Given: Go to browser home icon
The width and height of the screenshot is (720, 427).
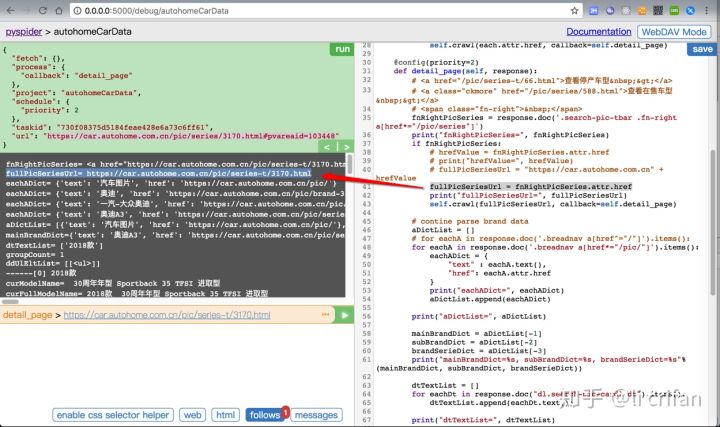Looking at the screenshot, I should pos(59,11).
